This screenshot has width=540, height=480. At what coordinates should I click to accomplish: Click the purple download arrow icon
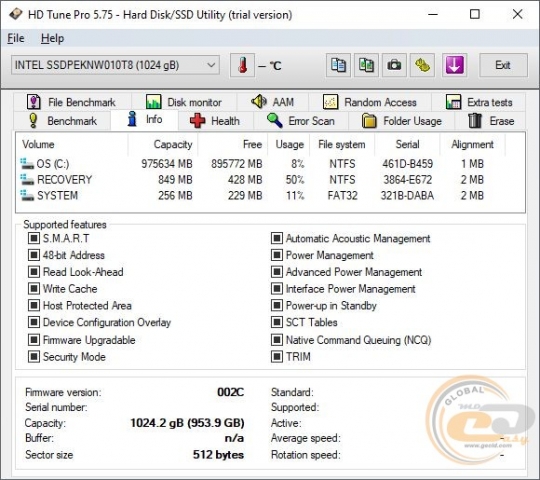[x=454, y=65]
